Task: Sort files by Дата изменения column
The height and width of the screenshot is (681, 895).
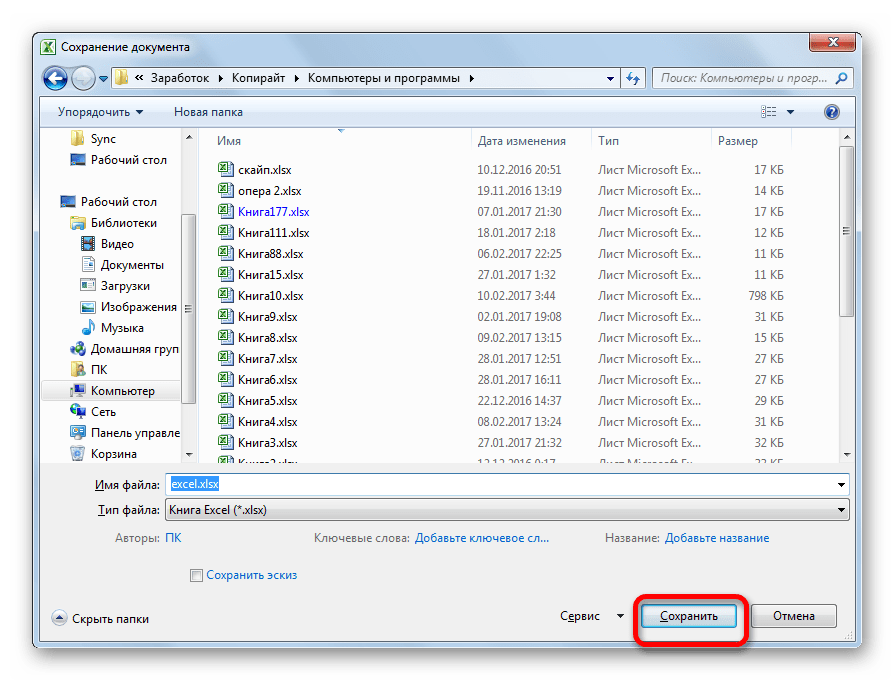Action: point(521,141)
